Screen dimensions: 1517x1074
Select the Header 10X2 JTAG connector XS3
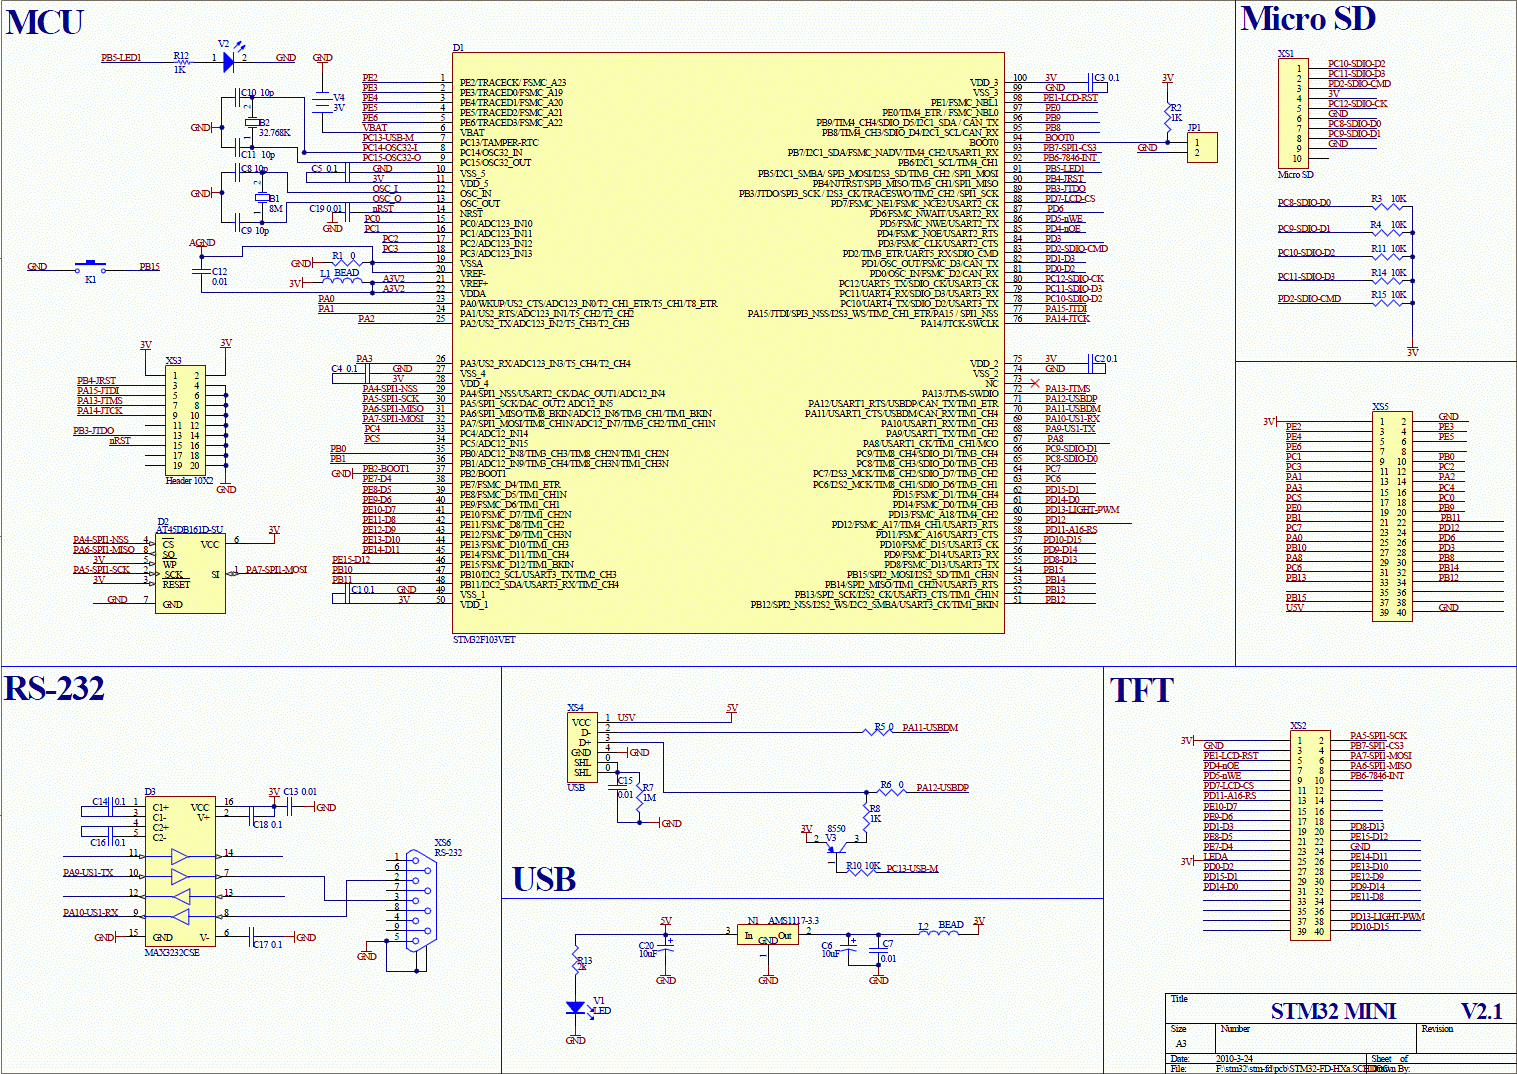(186, 421)
